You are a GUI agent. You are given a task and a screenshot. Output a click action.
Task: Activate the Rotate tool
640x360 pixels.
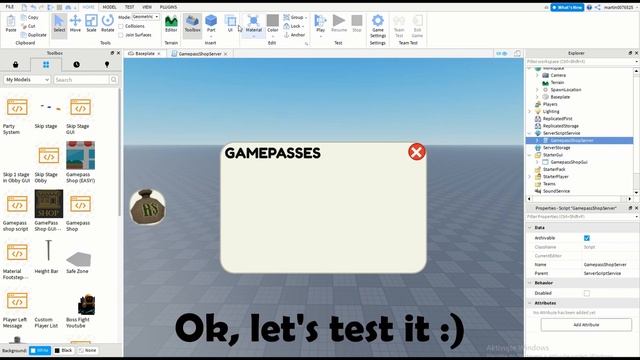click(108, 24)
